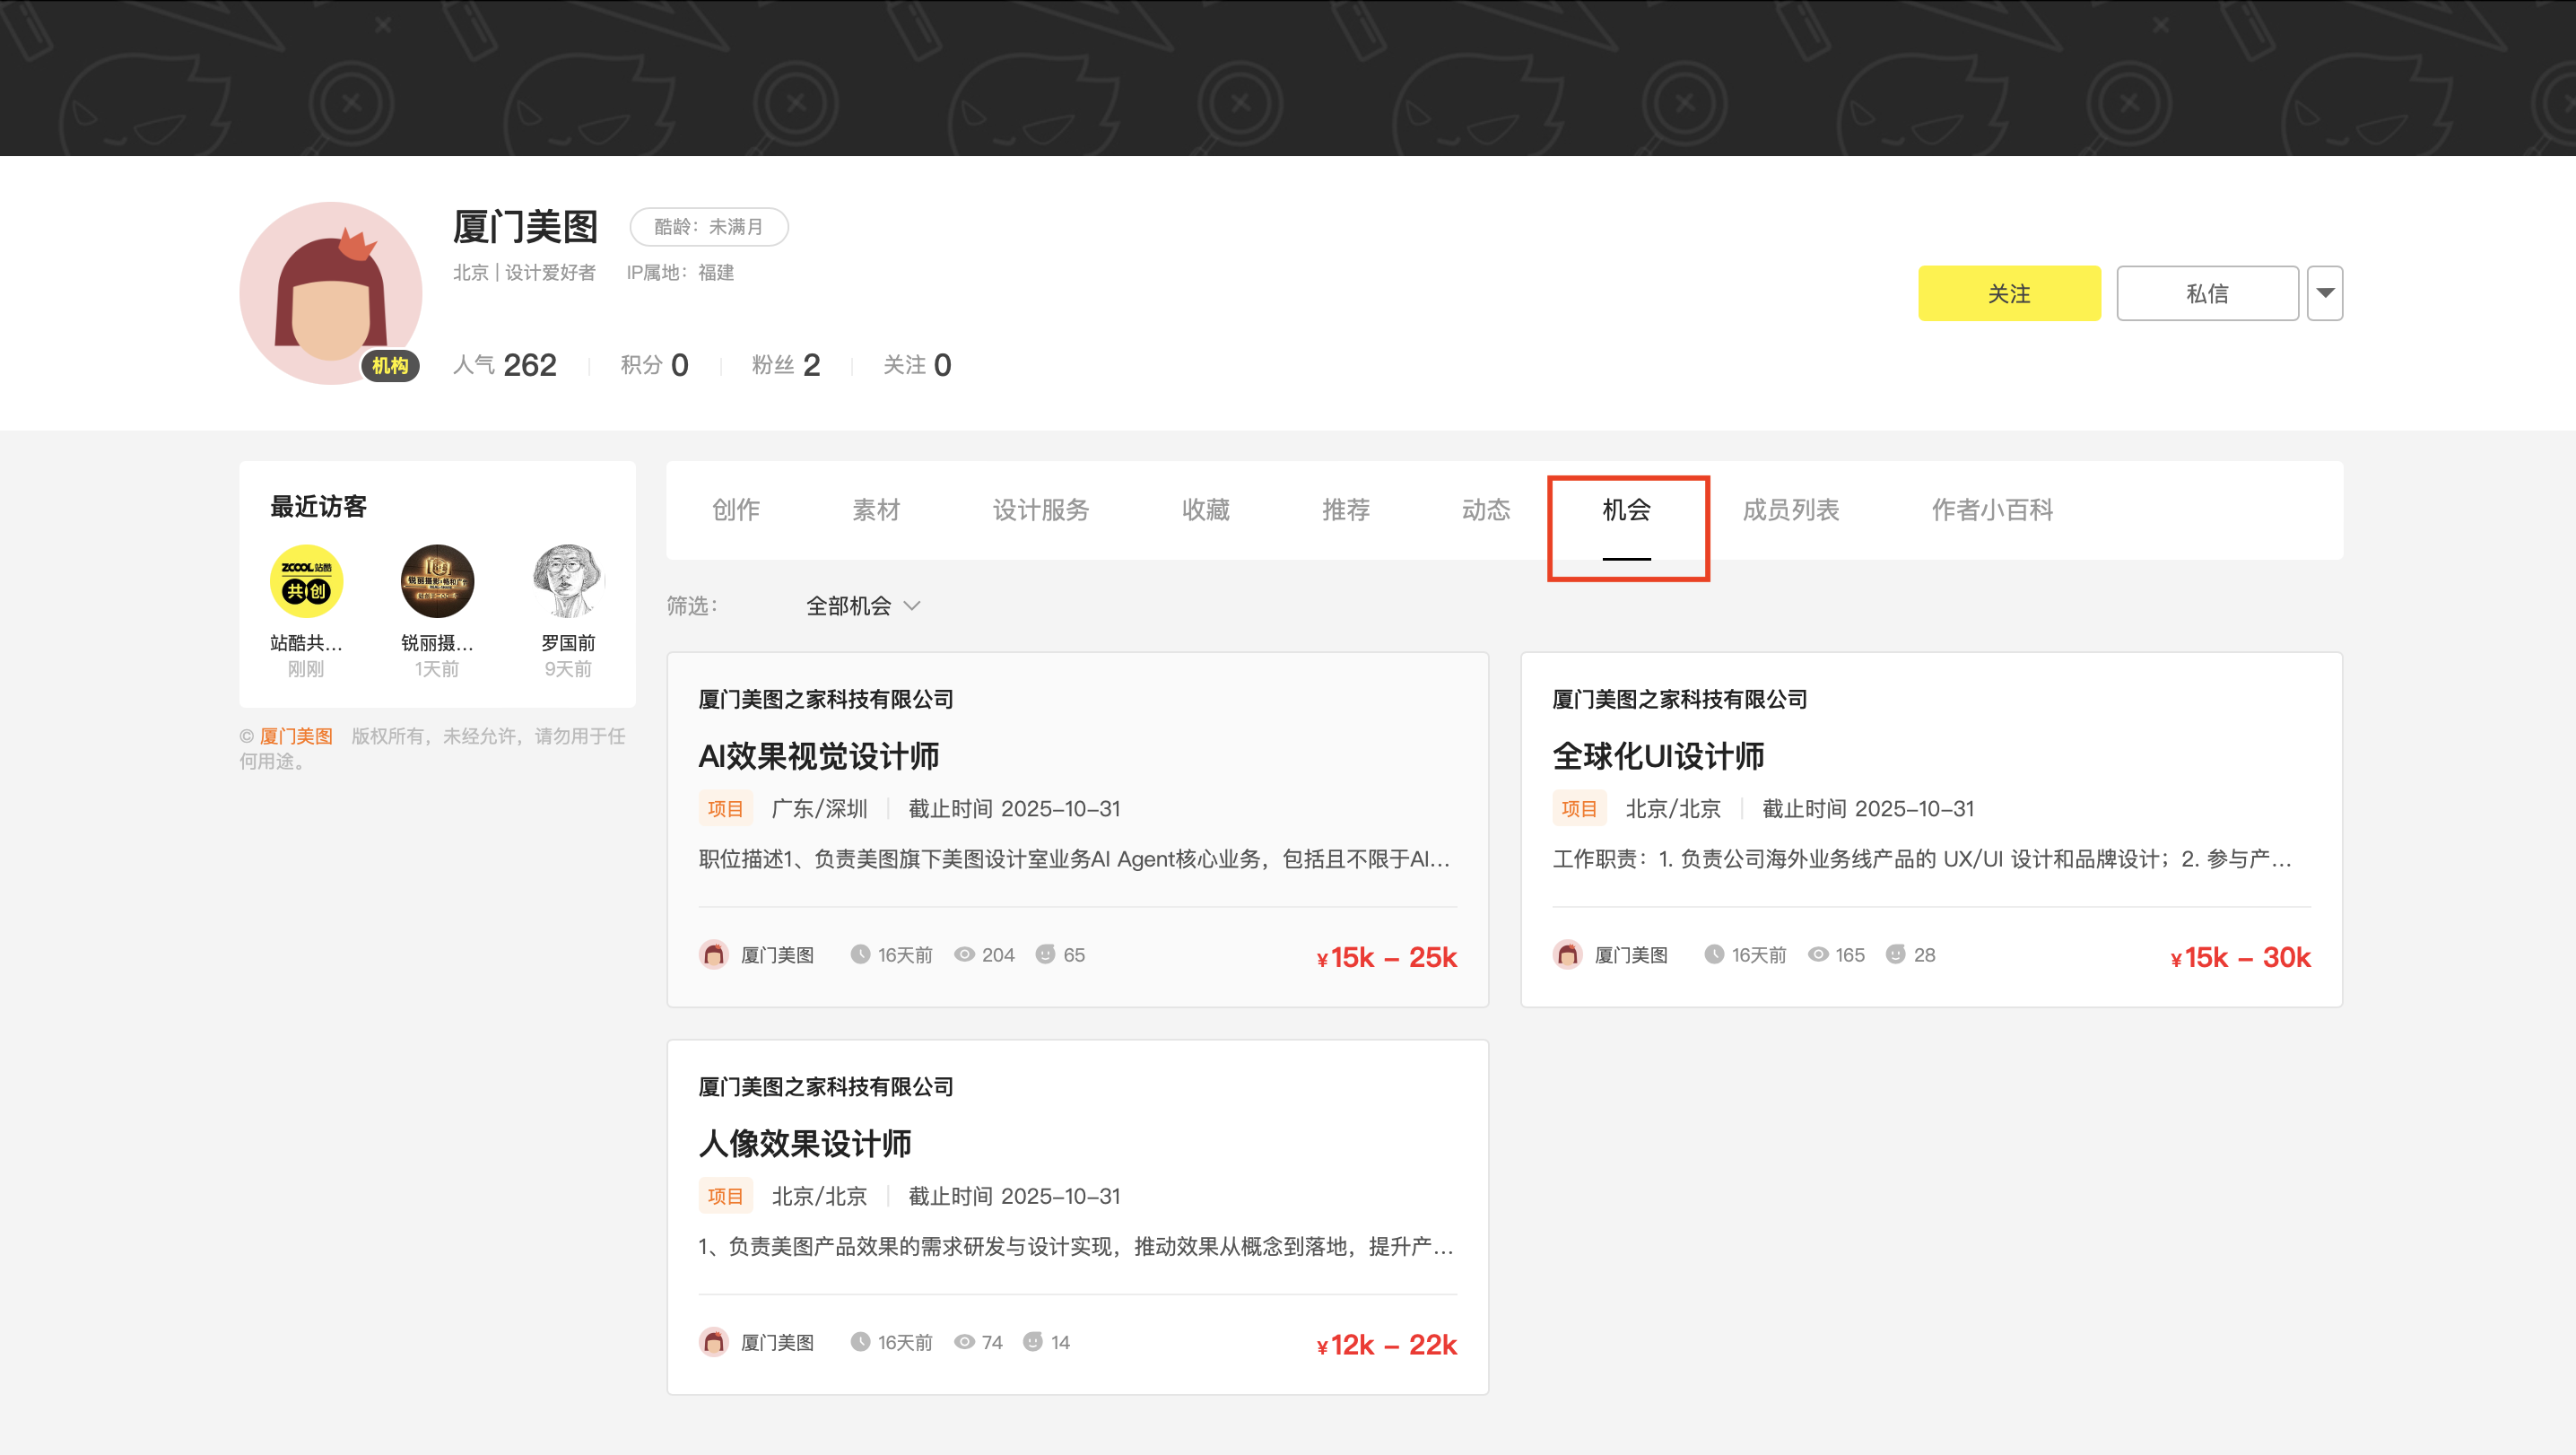Open visitor 锐丽摄影 avatar
Screen dimensions: 2576x1455
point(437,581)
